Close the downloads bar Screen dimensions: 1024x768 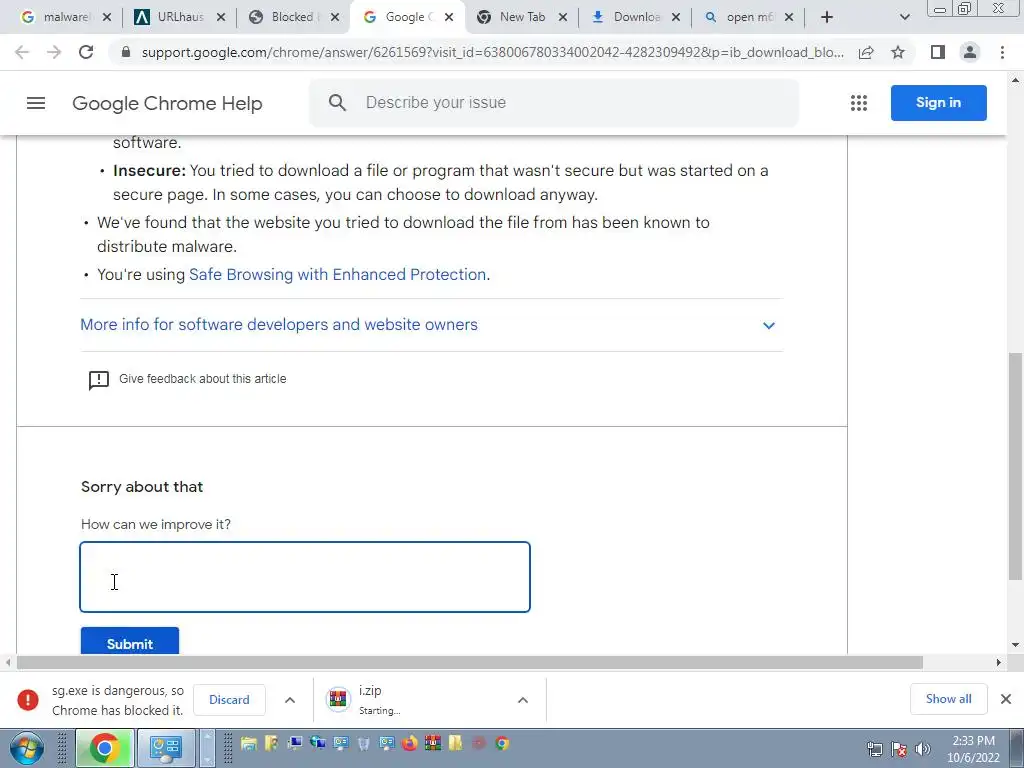[1006, 699]
